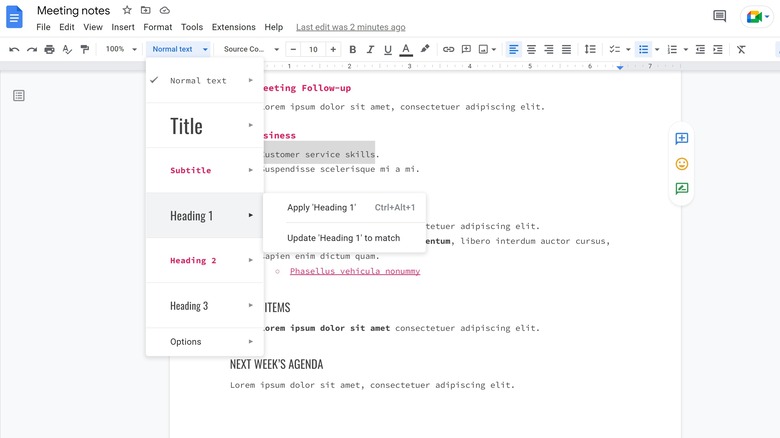Toggle Bold formatting
The width and height of the screenshot is (780, 438).
point(352,49)
